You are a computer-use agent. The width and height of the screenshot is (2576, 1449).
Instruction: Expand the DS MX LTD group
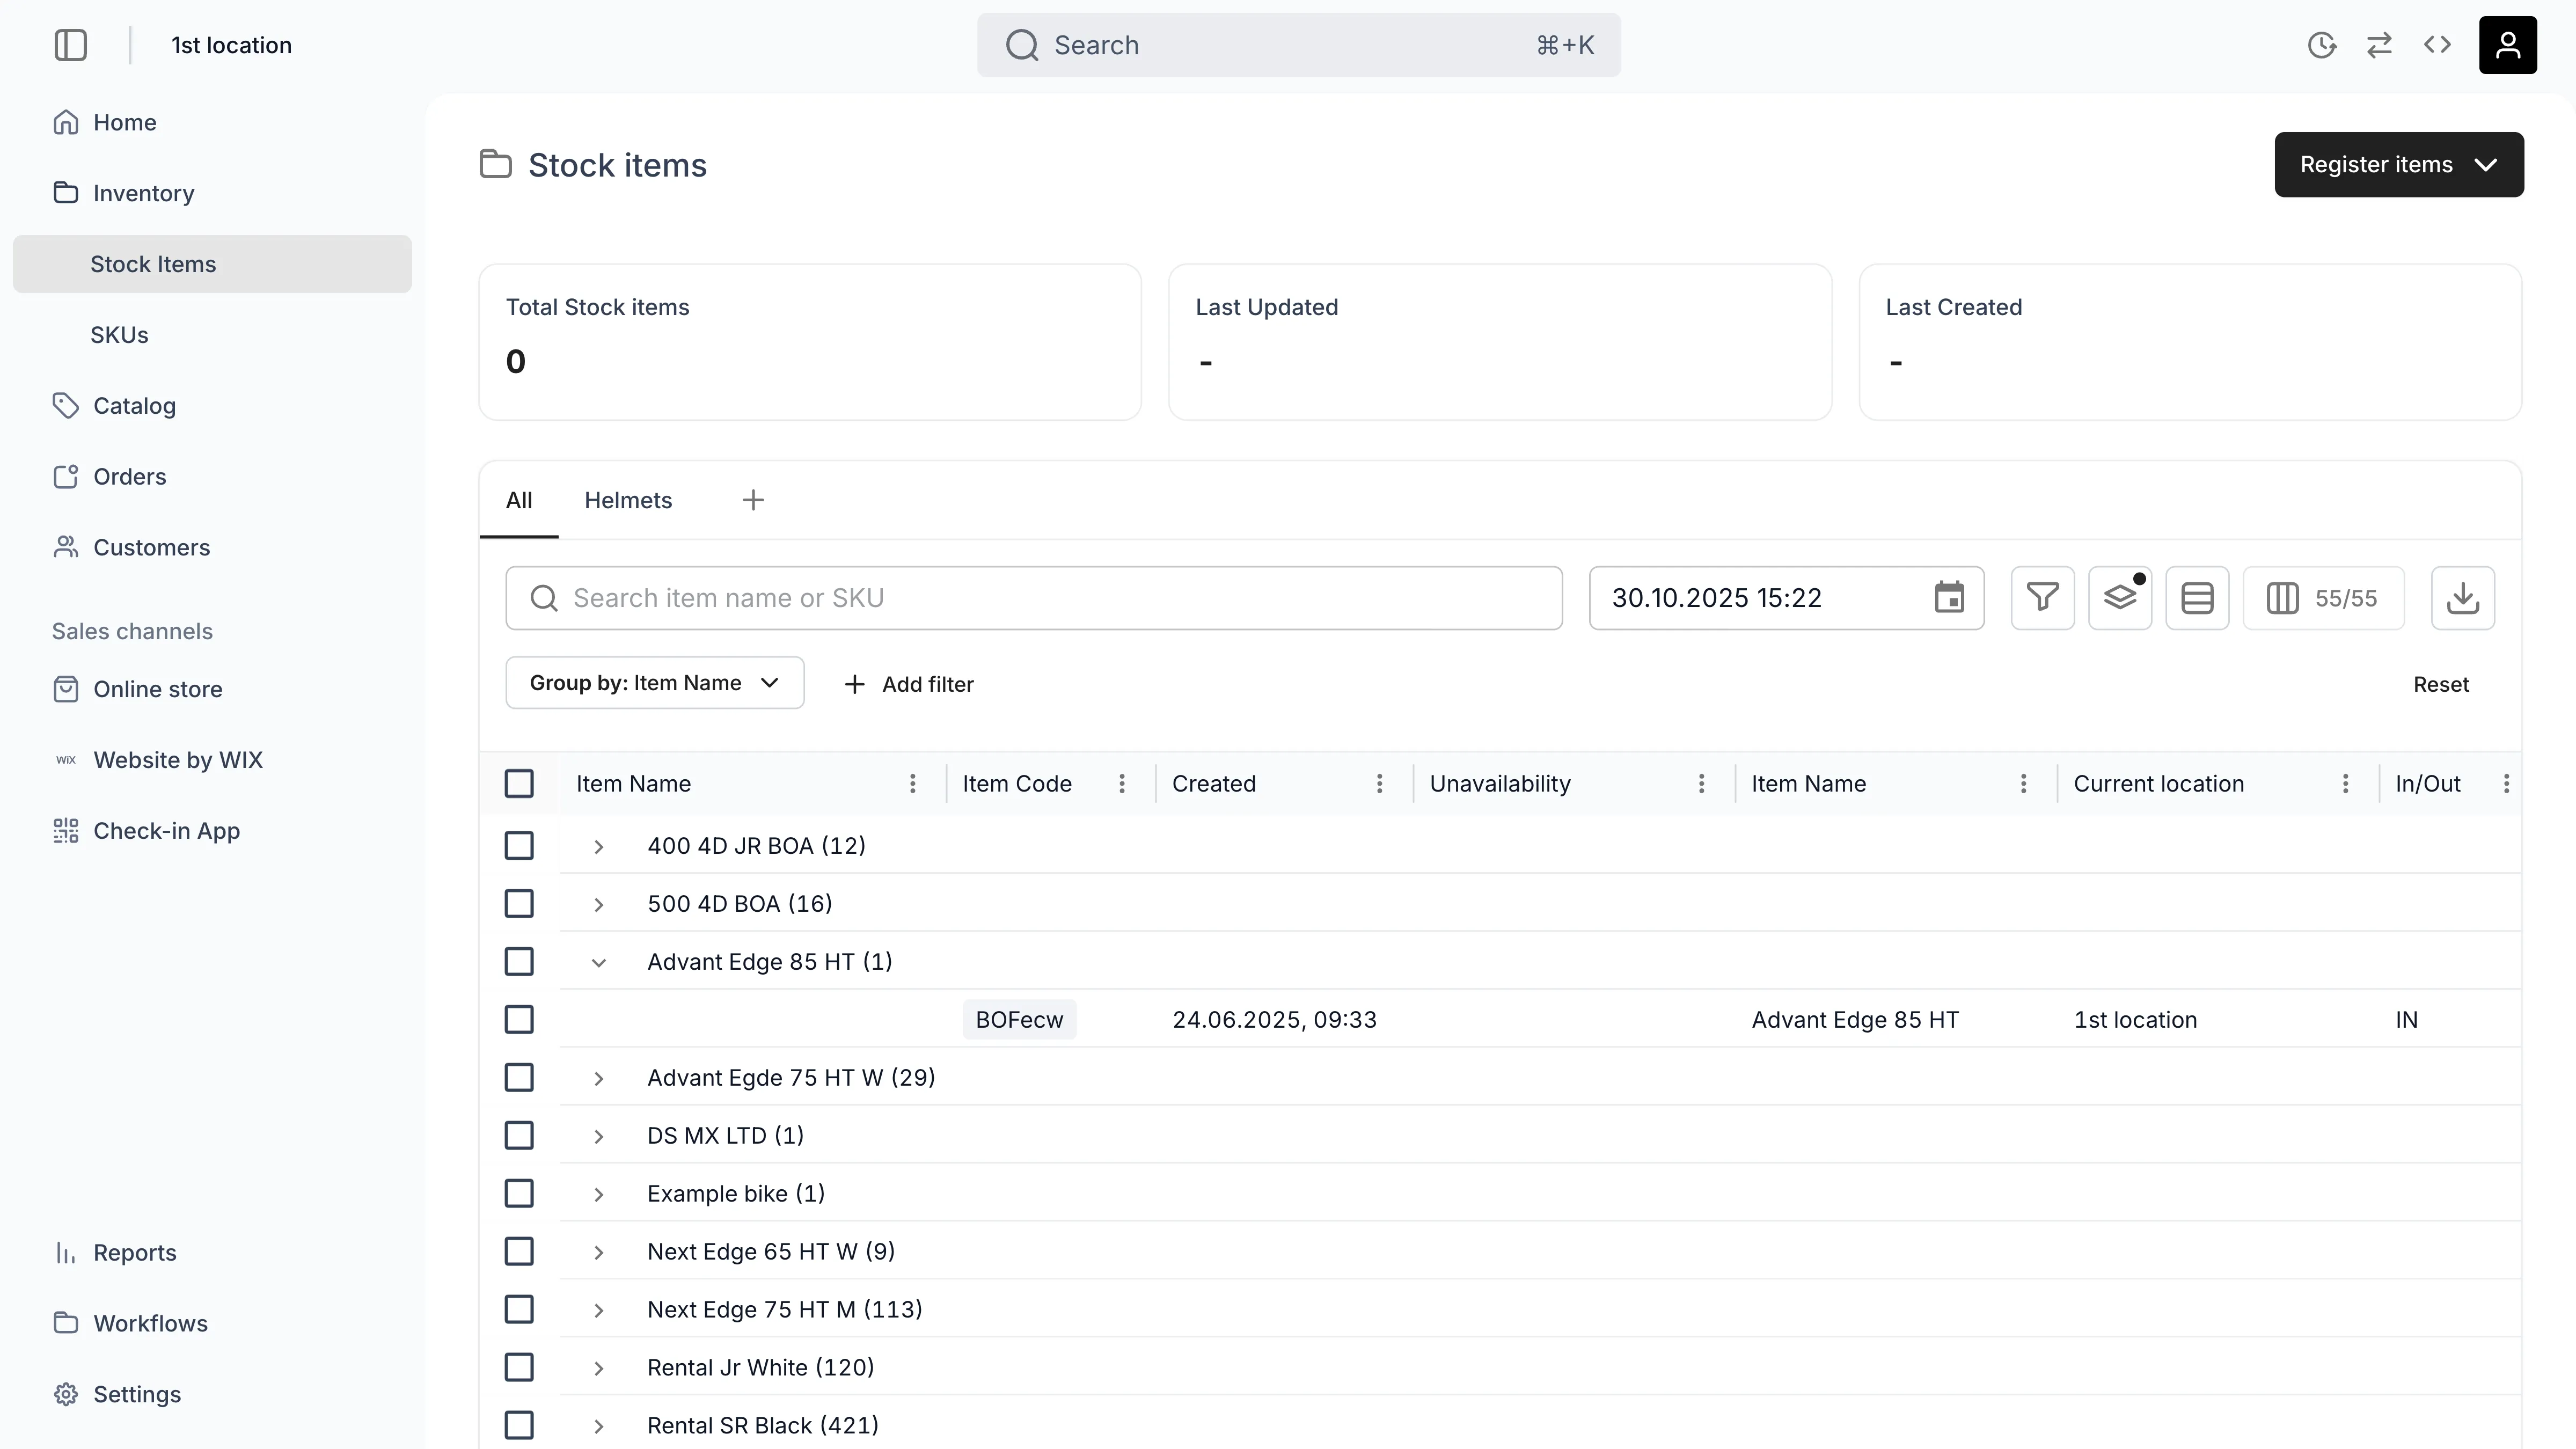tap(599, 1137)
